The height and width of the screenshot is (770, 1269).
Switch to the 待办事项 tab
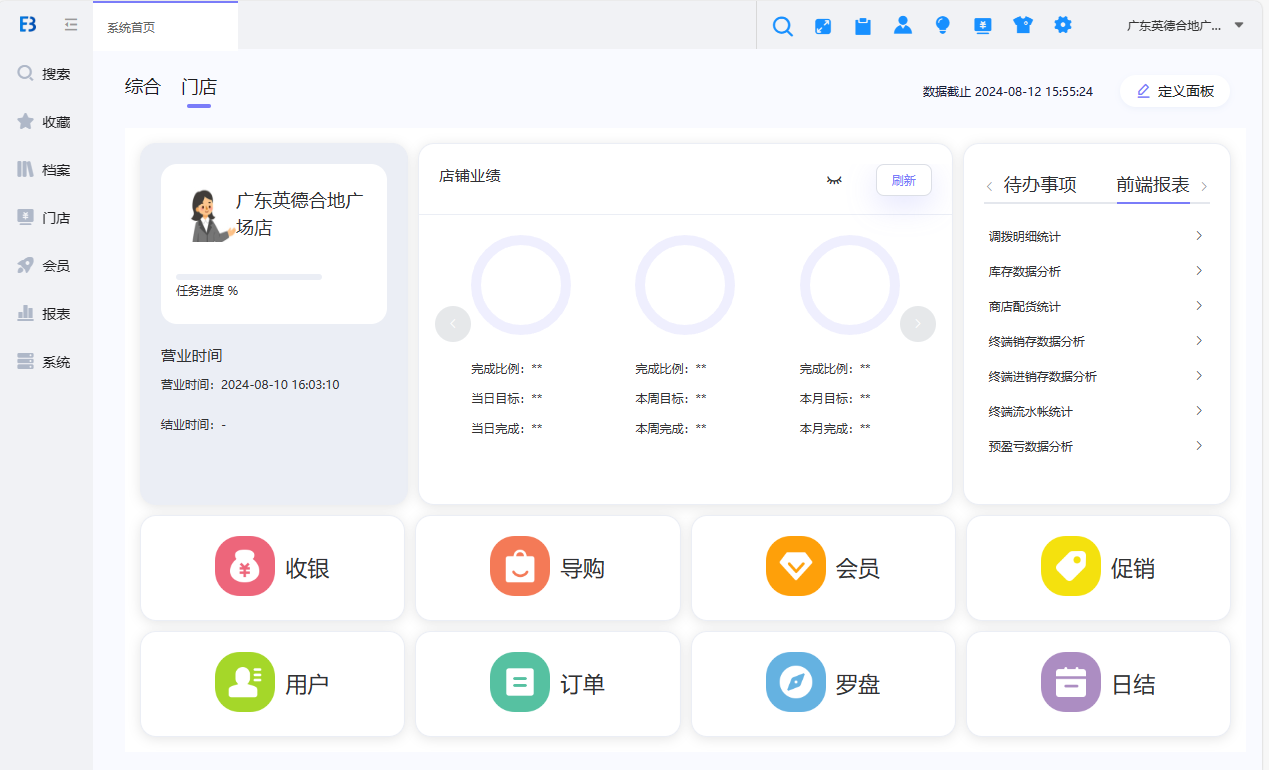[1039, 185]
